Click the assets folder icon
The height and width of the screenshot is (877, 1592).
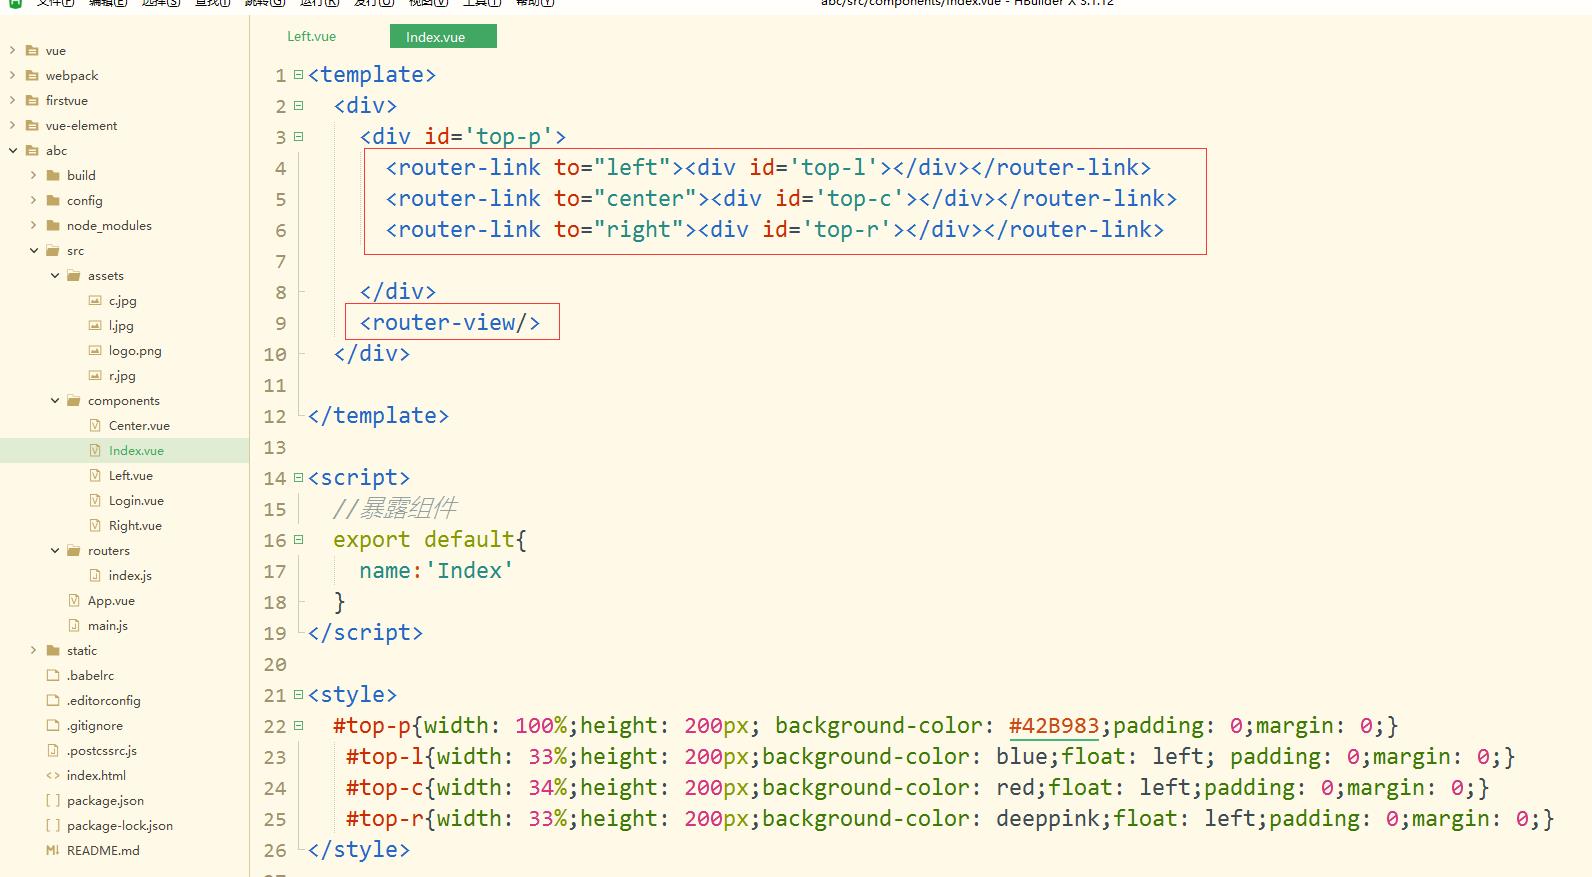[74, 275]
